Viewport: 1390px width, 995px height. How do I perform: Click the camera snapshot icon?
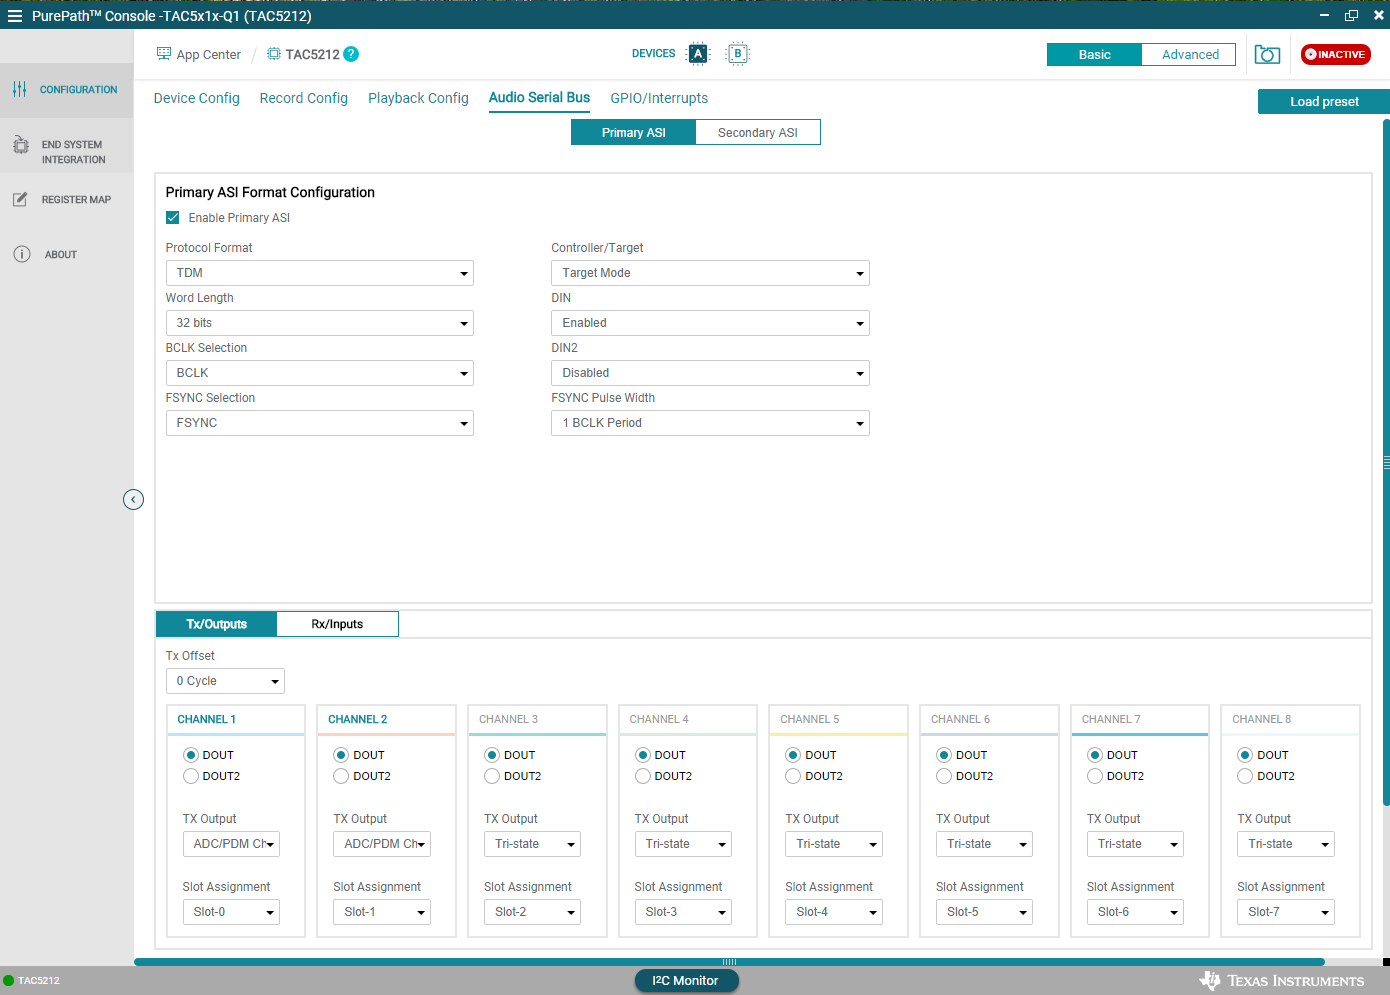pyautogui.click(x=1267, y=55)
